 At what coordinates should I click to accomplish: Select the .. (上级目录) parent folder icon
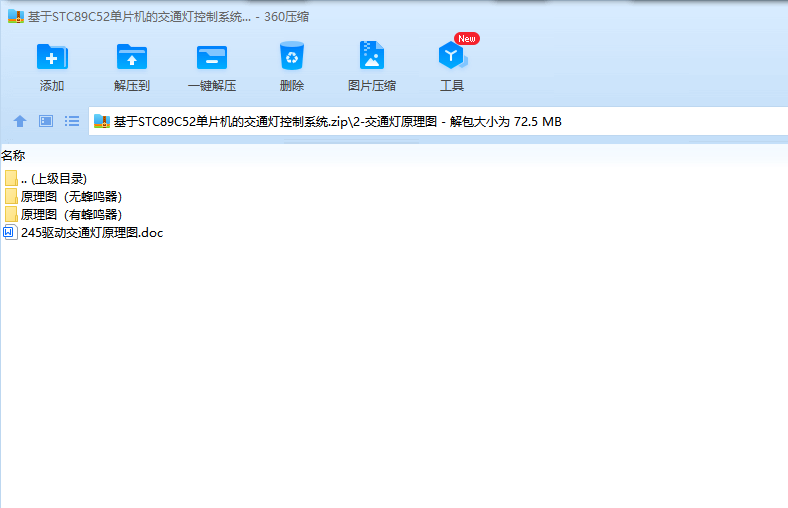(x=11, y=178)
